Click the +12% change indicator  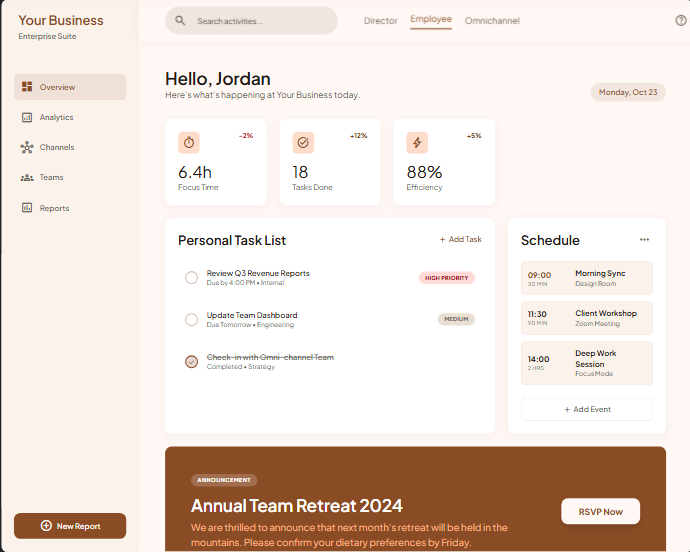[x=359, y=136]
